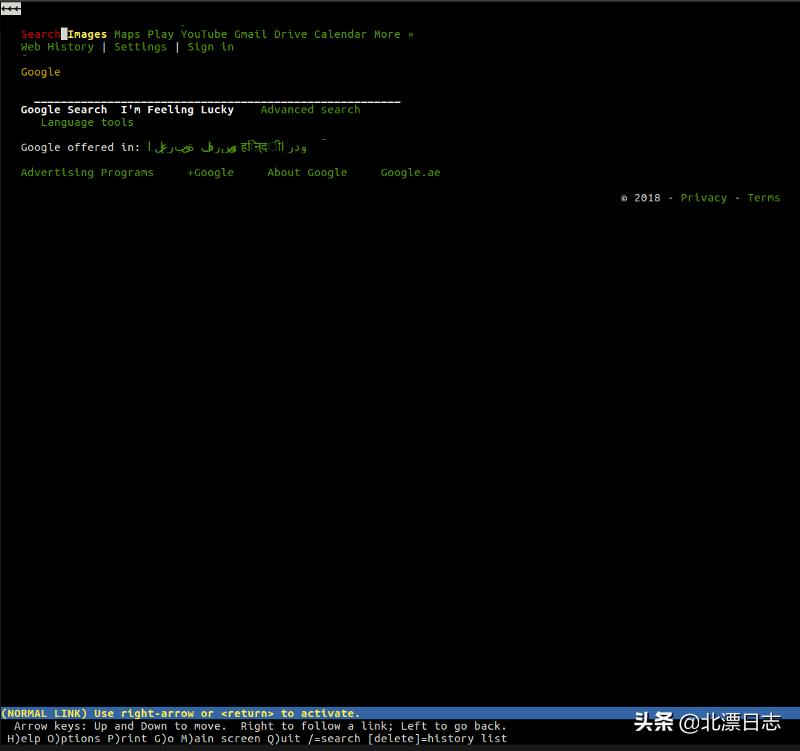Click the 'Google offered in:' label
The image size is (800, 751).
pyautogui.click(x=80, y=147)
